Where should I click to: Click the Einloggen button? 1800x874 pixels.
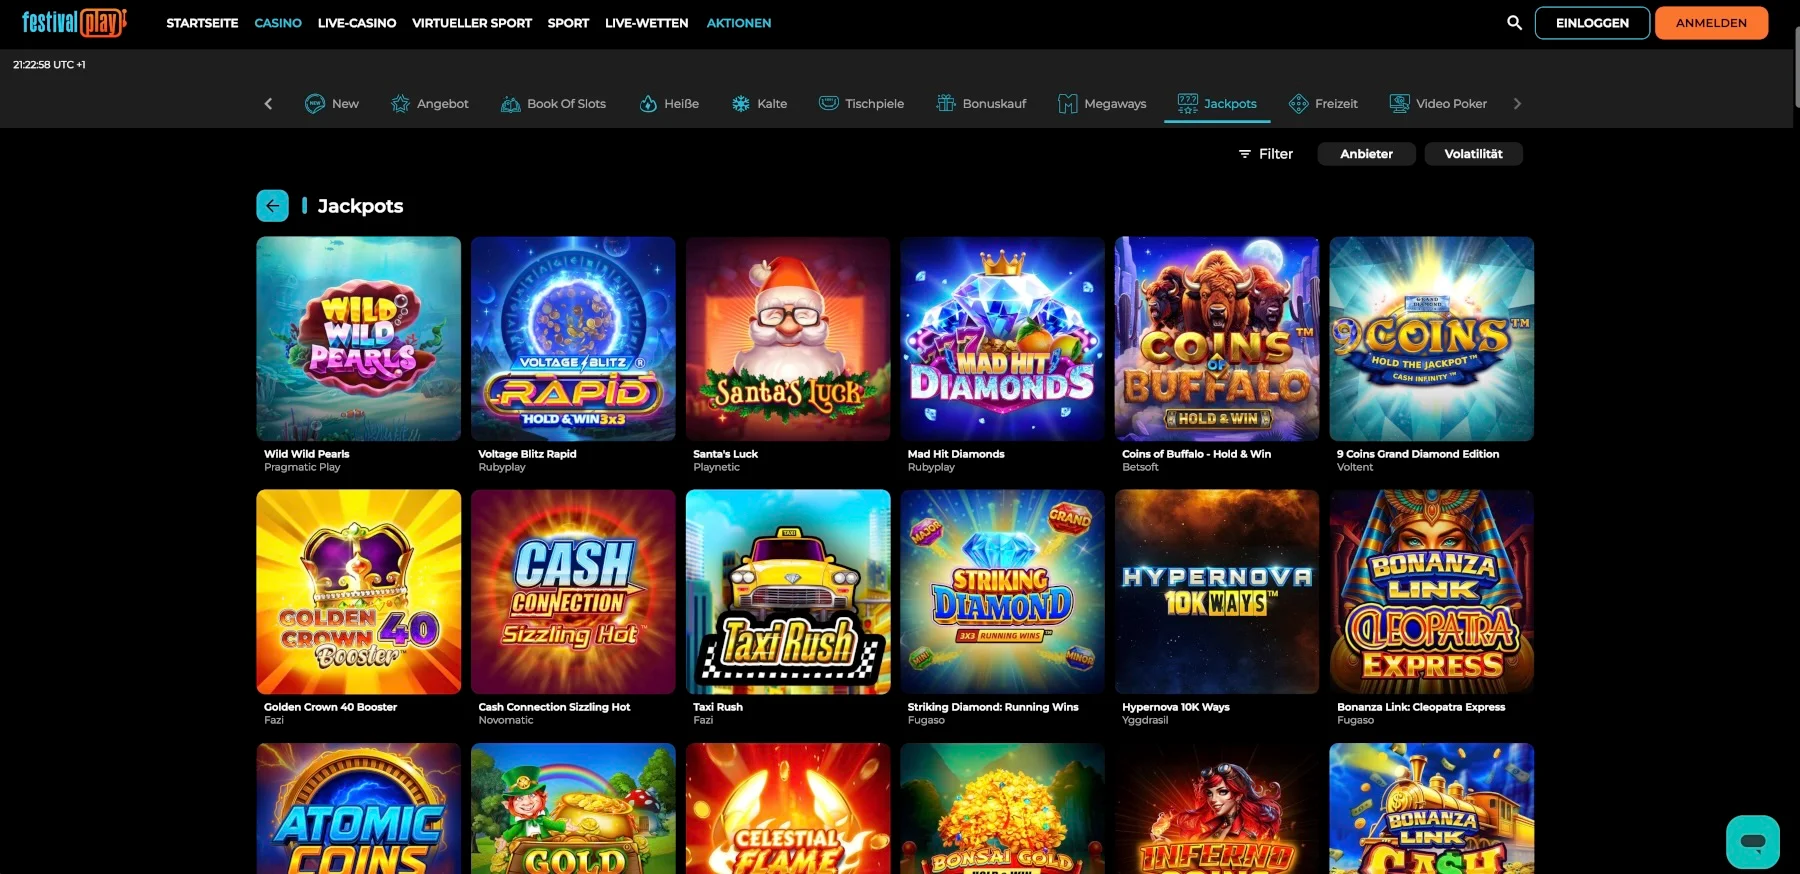click(x=1592, y=23)
